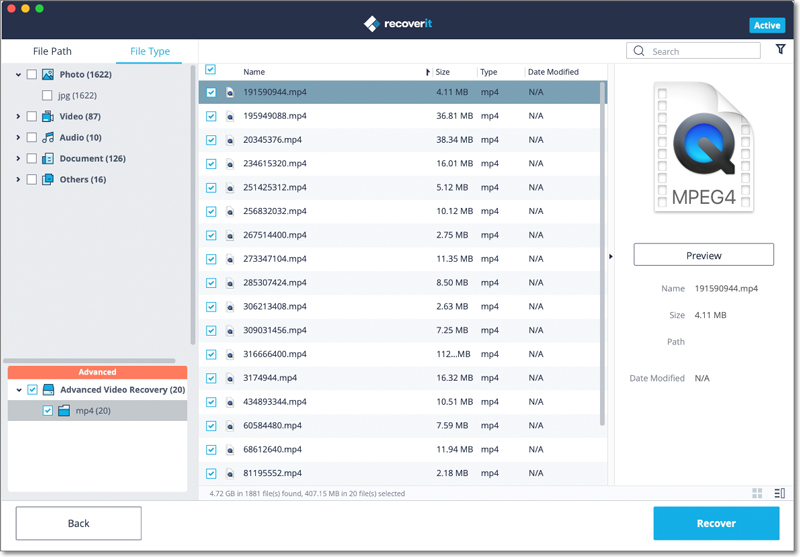
Task: Sort by Type column header
Action: click(488, 72)
